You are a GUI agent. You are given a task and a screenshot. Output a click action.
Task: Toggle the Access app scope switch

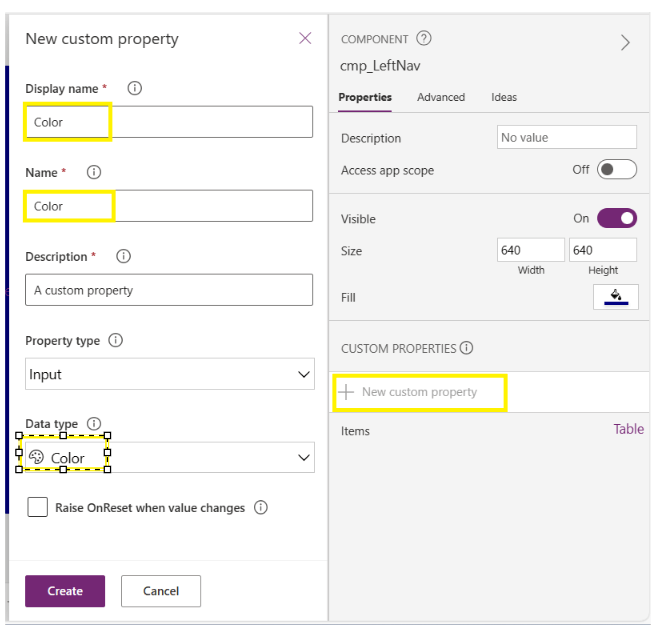coord(617,170)
